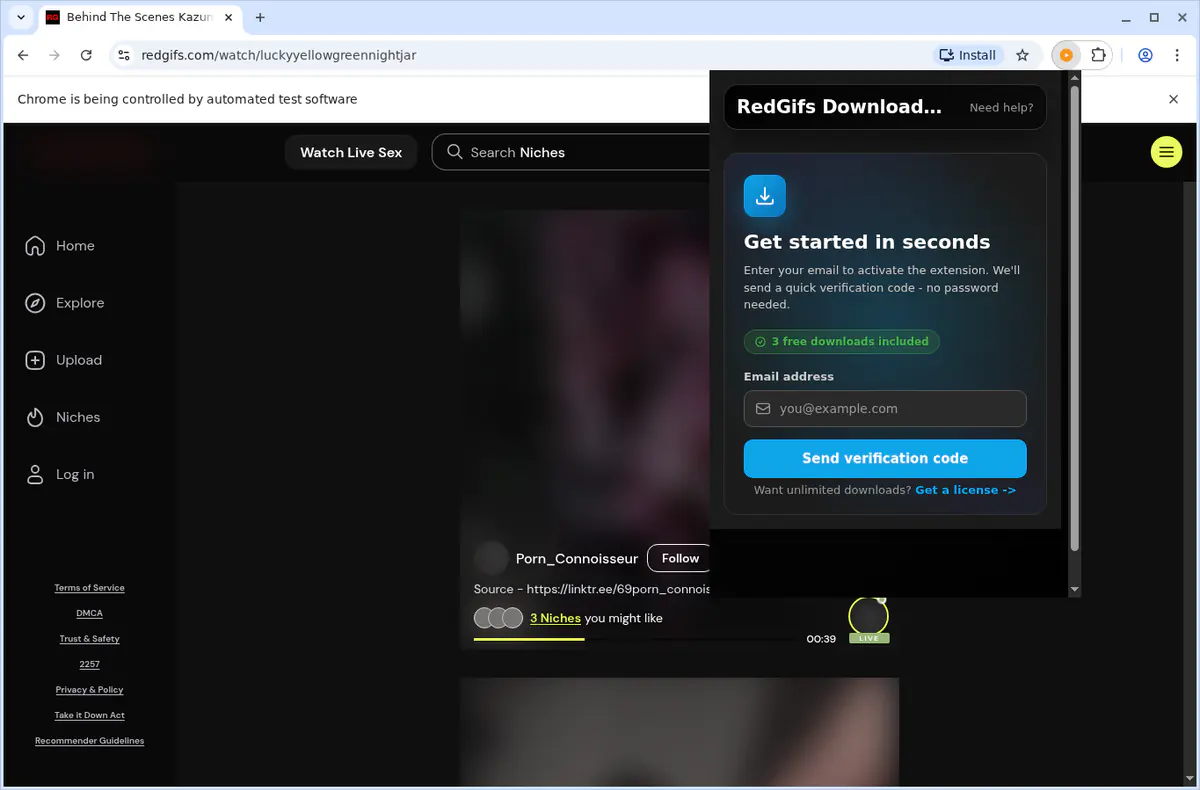Viewport: 1200px width, 790px height.
Task: Click the email address input field
Action: tap(885, 408)
